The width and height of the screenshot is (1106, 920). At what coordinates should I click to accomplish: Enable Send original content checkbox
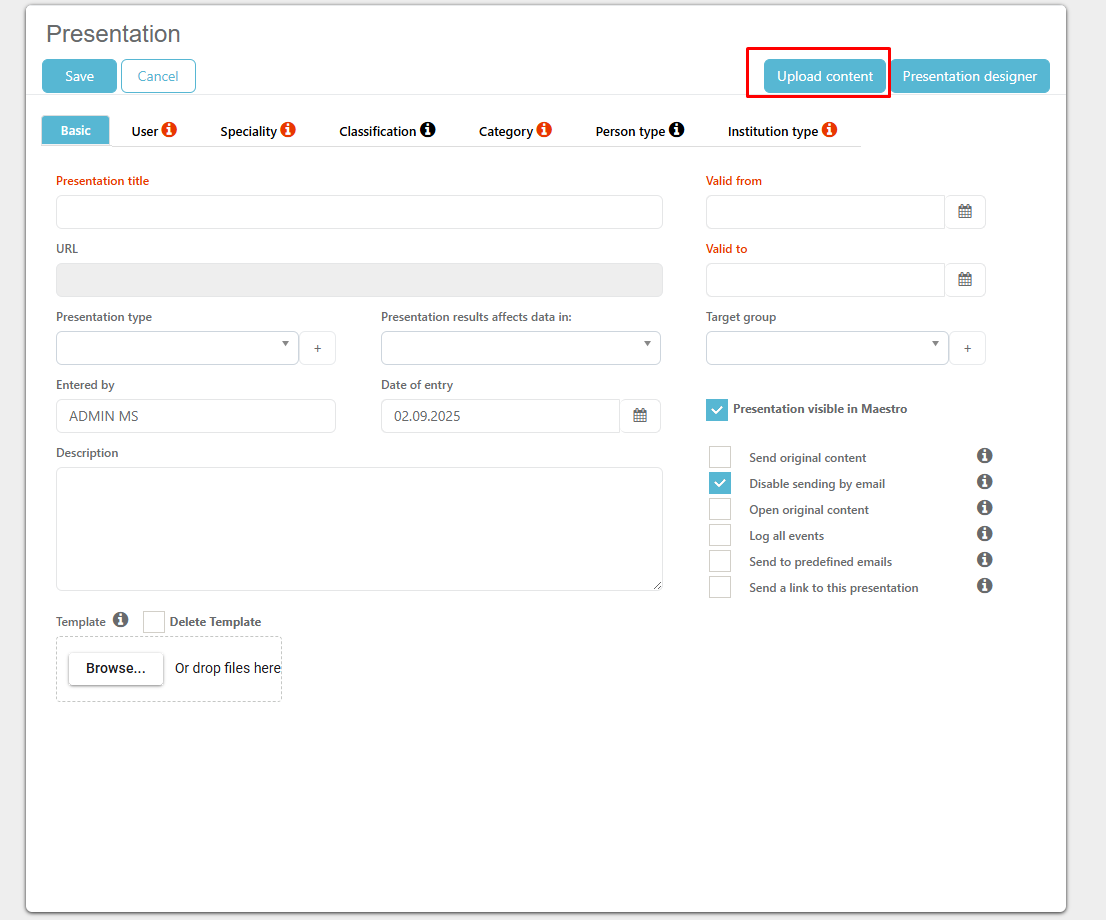[720, 457]
